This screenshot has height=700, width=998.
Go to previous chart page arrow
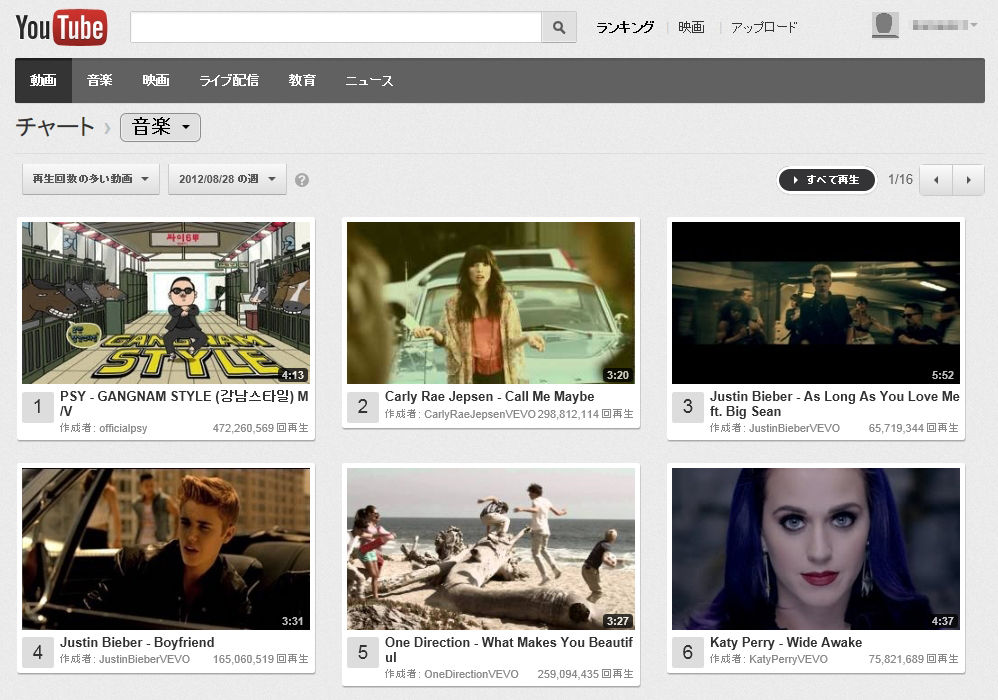[x=936, y=180]
